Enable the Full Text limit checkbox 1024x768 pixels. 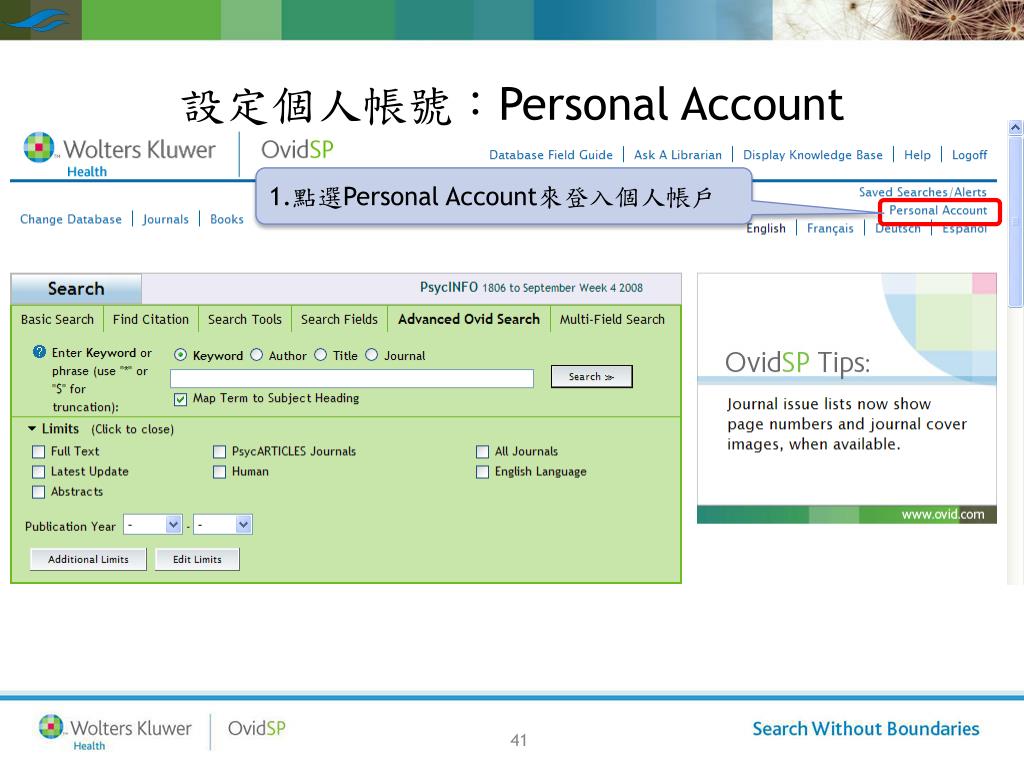pyautogui.click(x=39, y=452)
